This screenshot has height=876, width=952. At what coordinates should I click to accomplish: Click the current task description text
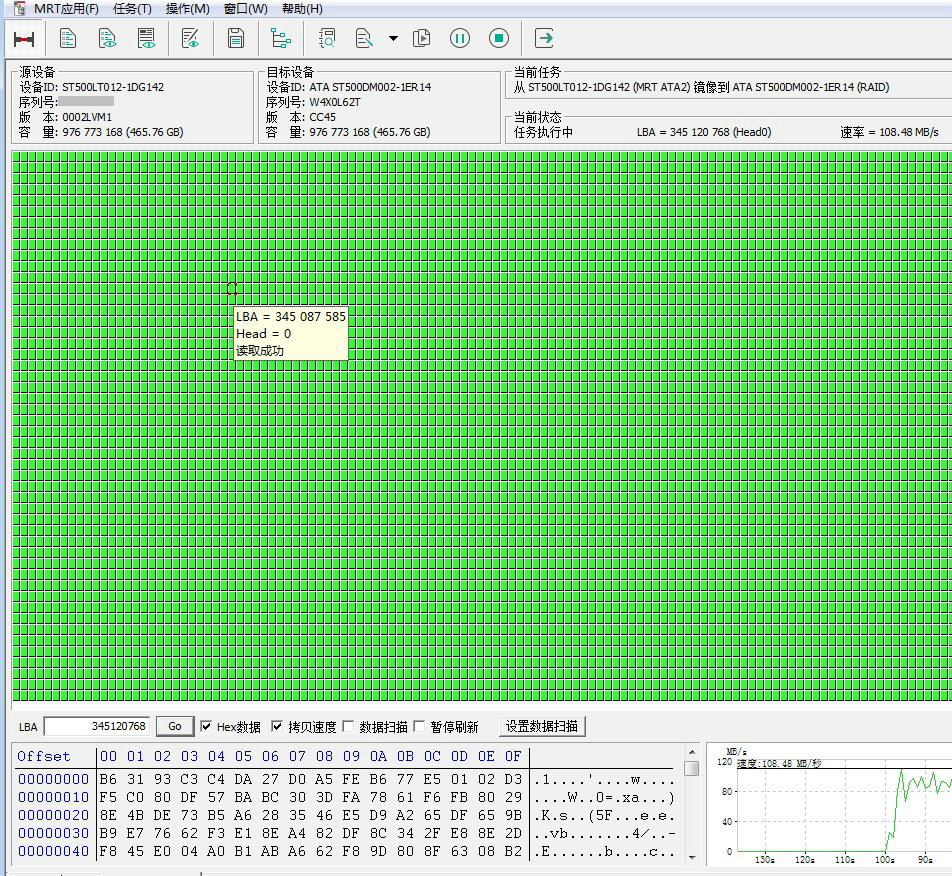pyautogui.click(x=701, y=87)
